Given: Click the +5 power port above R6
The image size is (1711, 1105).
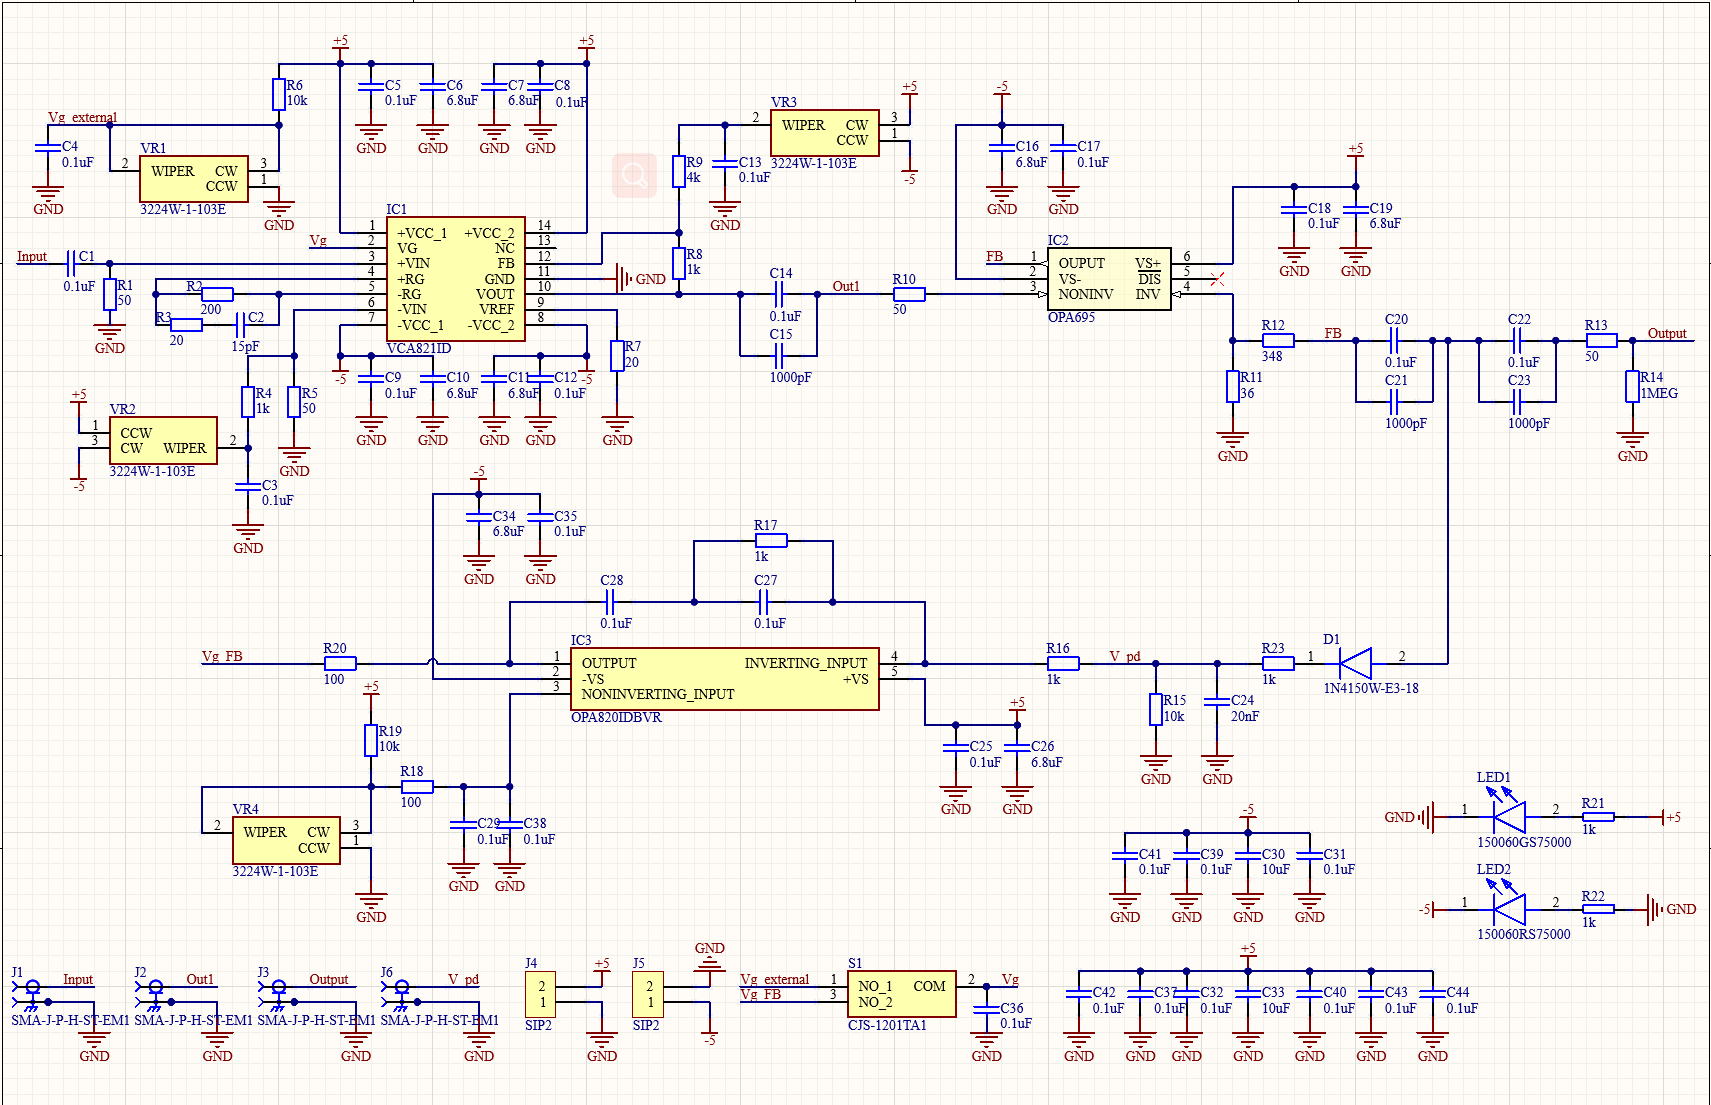Looking at the screenshot, I should (340, 47).
